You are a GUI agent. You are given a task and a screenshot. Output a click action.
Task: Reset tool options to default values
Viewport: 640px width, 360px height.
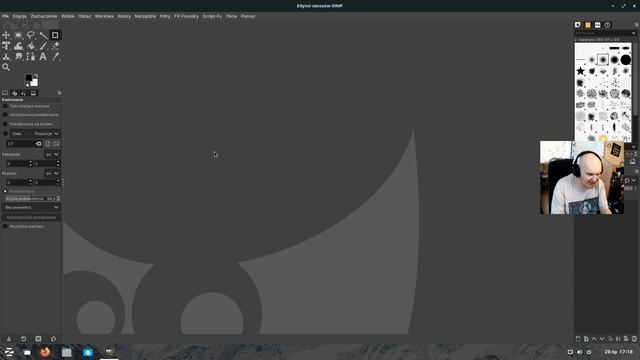click(53, 339)
